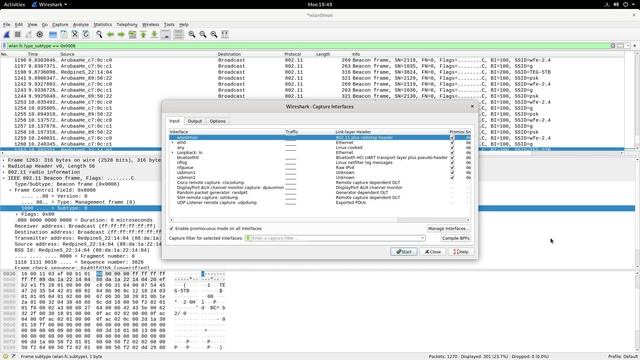This screenshot has height=360, width=640.
Task: Reset text zoom to normal size from the toolbar
Action: (214, 35)
